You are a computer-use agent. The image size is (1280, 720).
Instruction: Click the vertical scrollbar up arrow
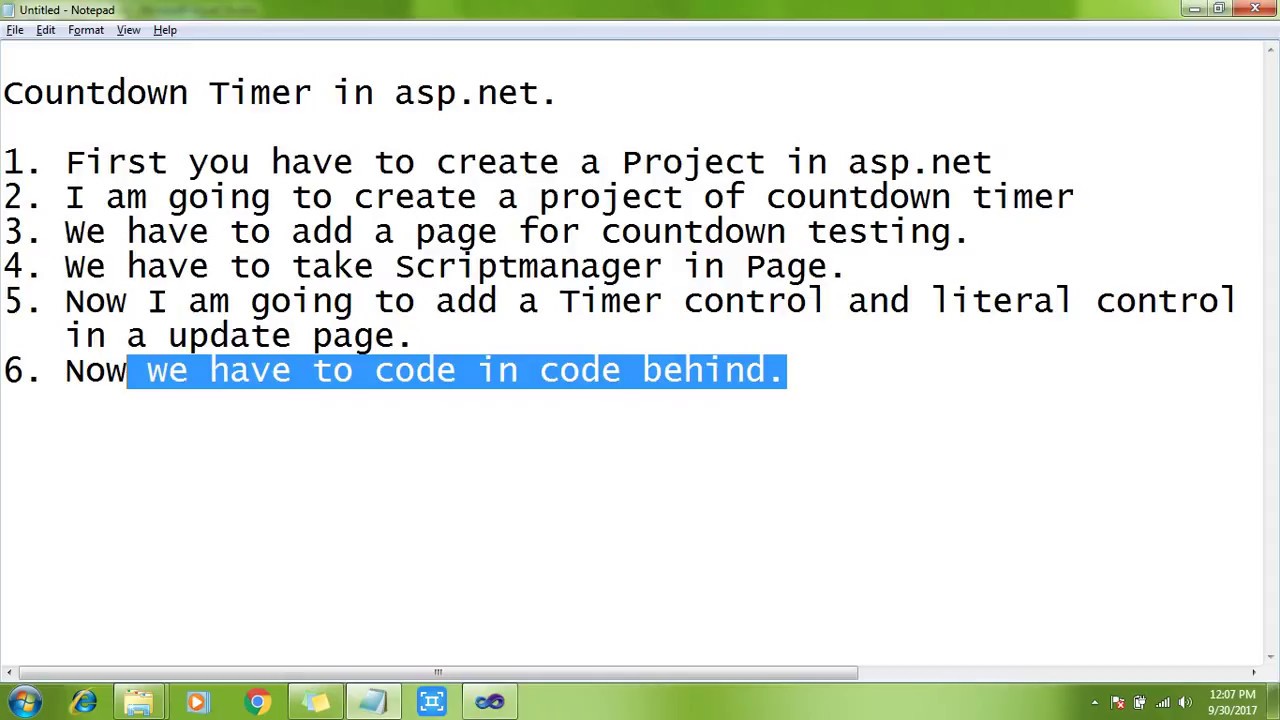click(x=1271, y=49)
